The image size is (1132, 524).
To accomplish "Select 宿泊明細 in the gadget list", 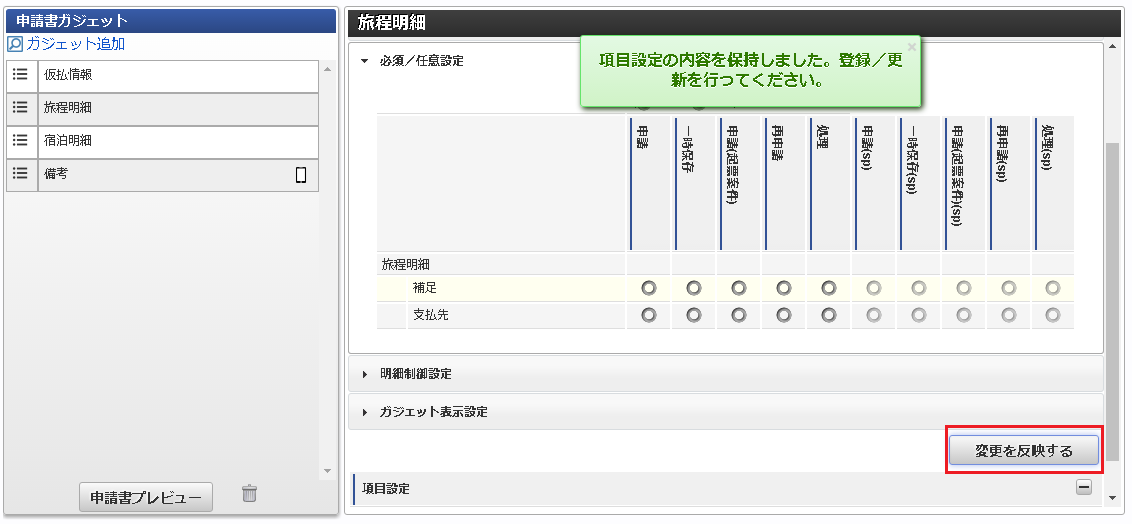I will (x=178, y=141).
